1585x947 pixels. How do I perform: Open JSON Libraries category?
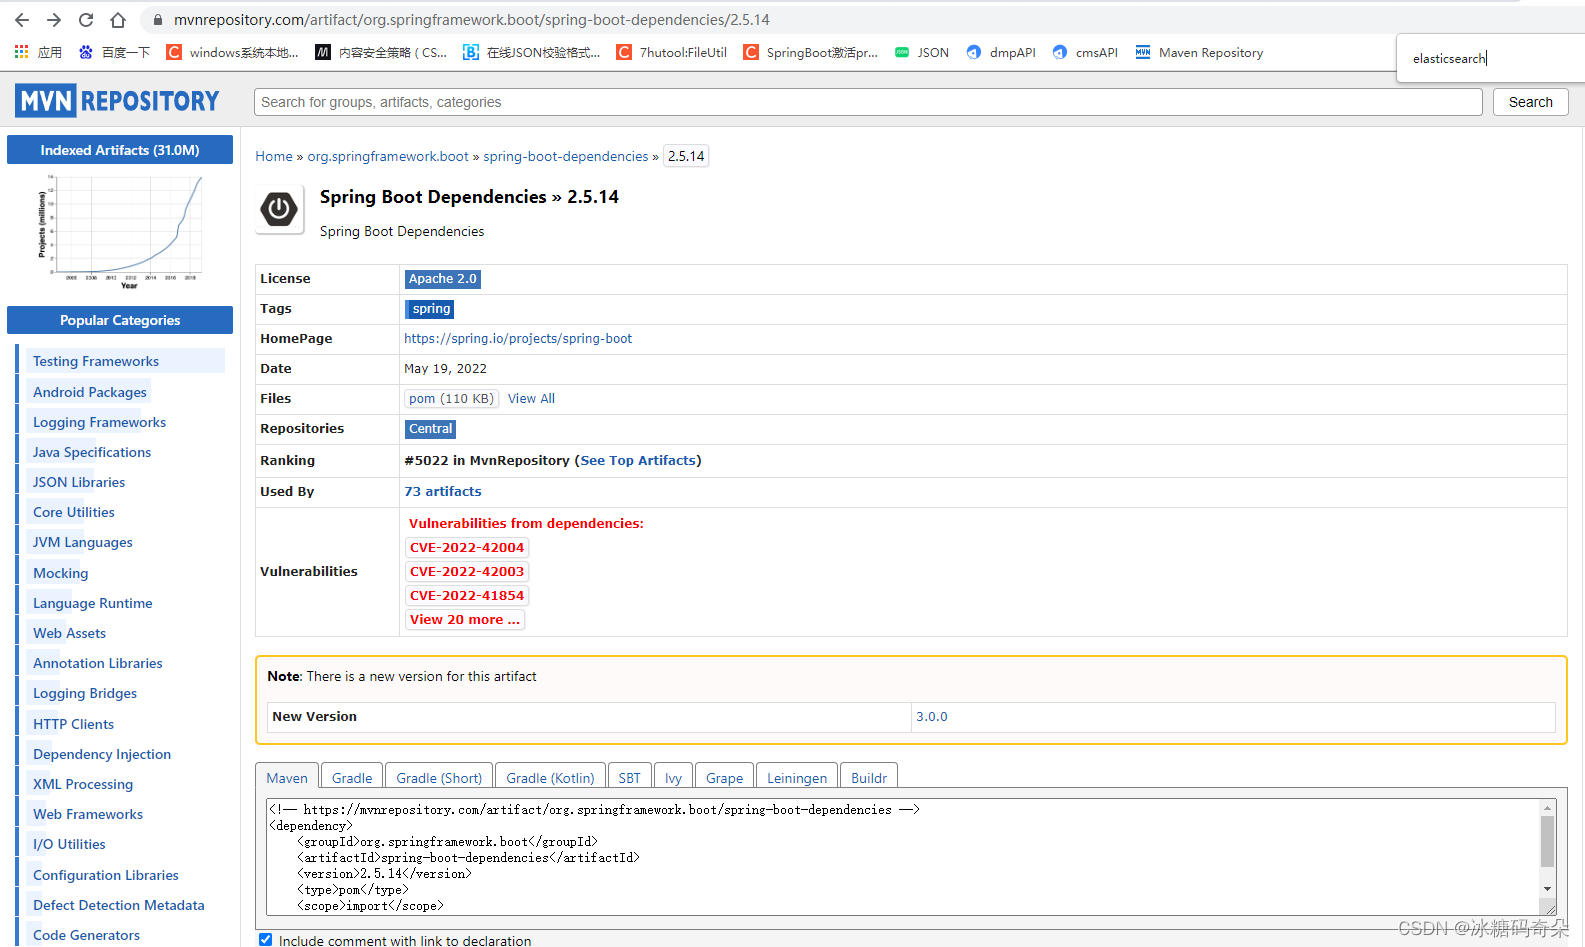(79, 482)
